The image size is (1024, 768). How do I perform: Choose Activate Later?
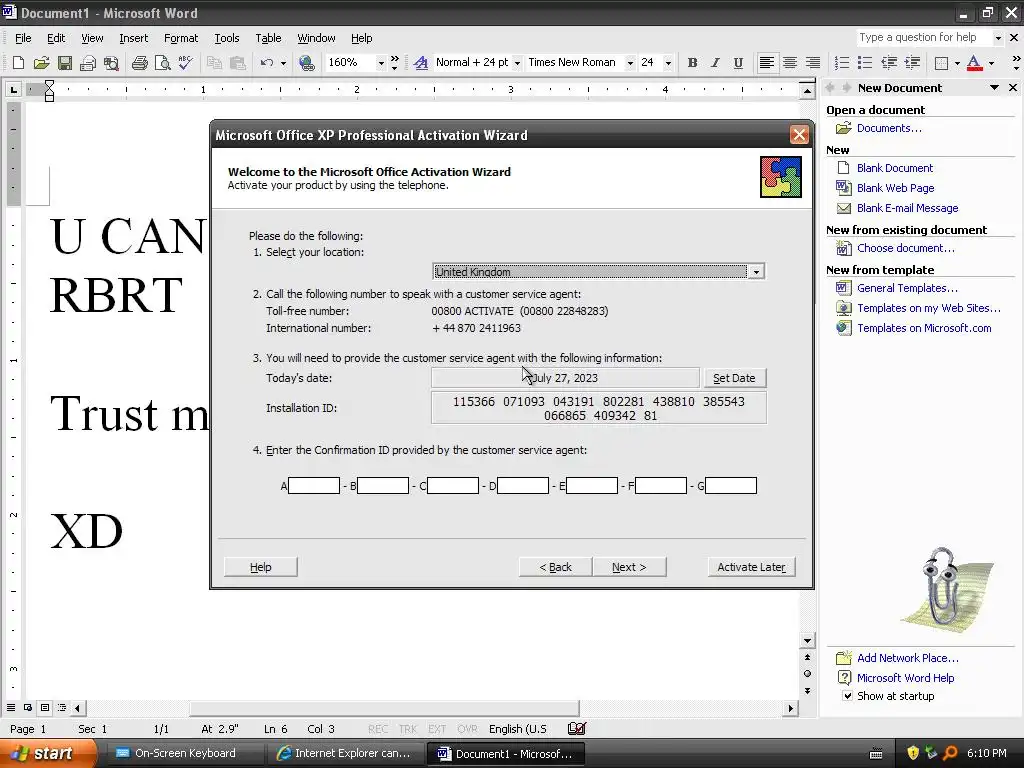(752, 567)
